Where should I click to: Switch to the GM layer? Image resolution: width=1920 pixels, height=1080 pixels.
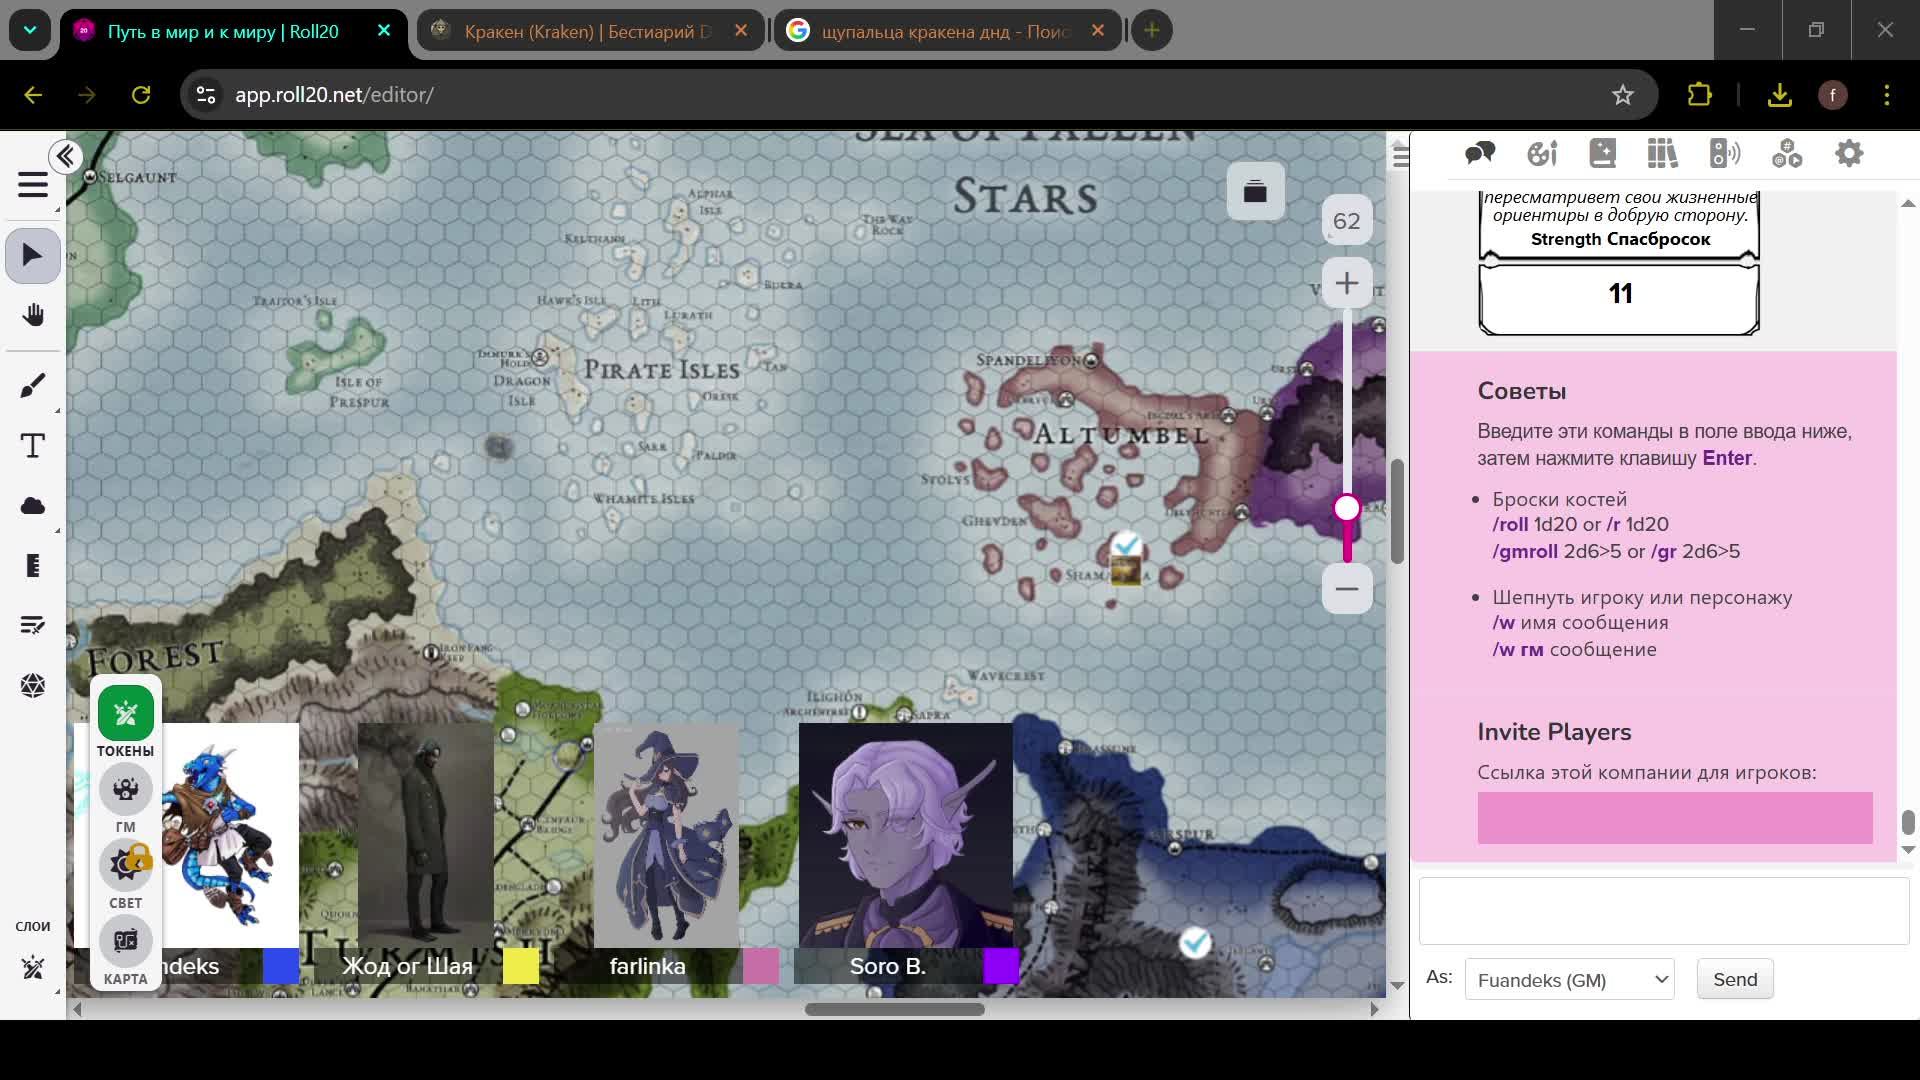[126, 790]
